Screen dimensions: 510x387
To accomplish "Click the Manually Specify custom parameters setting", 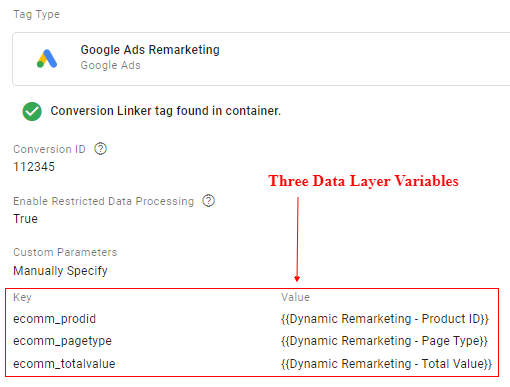I will pyautogui.click(x=60, y=271).
